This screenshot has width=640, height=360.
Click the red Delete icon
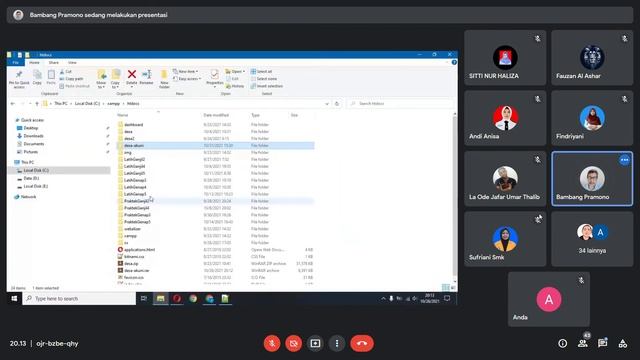pyautogui.click(x=131, y=78)
